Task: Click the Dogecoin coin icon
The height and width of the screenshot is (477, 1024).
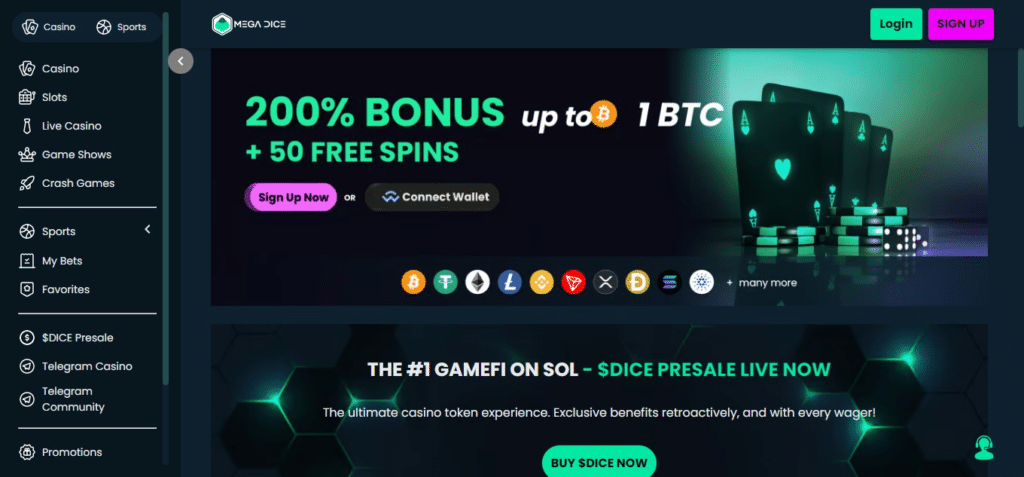Action: 637,282
